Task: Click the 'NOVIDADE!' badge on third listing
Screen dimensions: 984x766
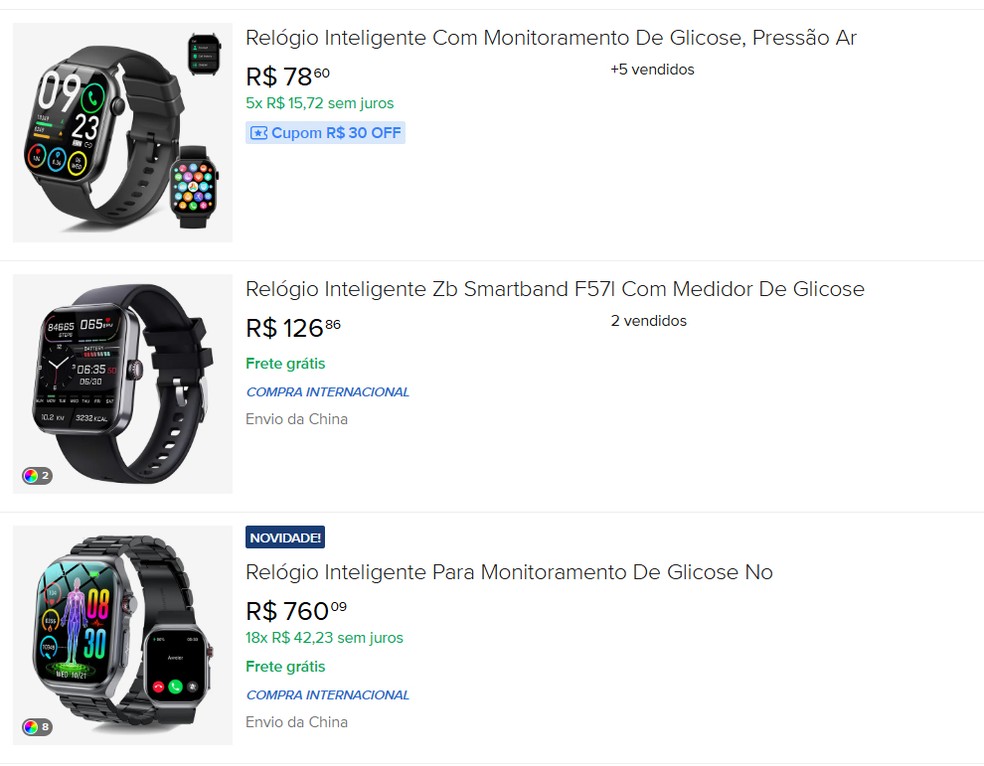Action: pos(284,537)
